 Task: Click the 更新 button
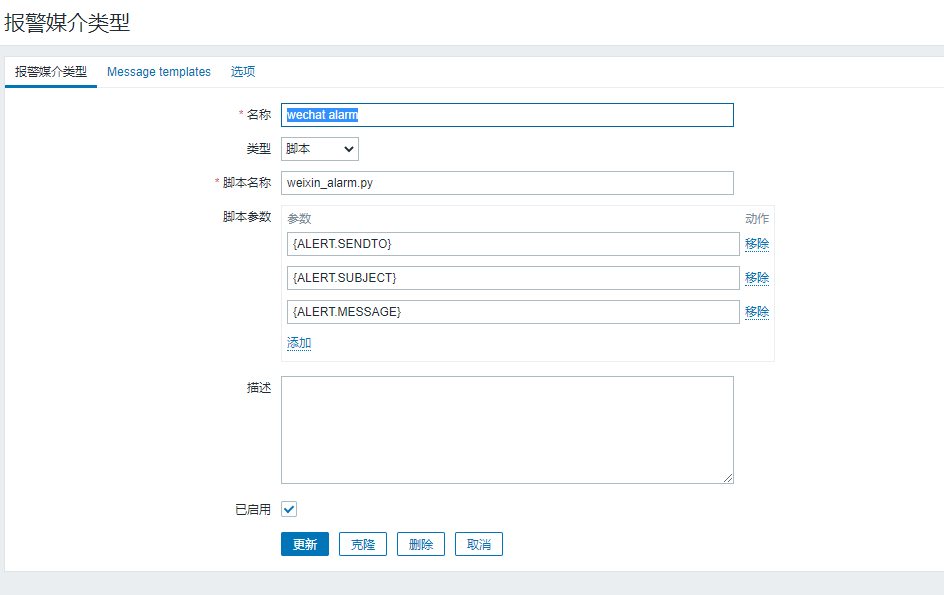point(305,544)
